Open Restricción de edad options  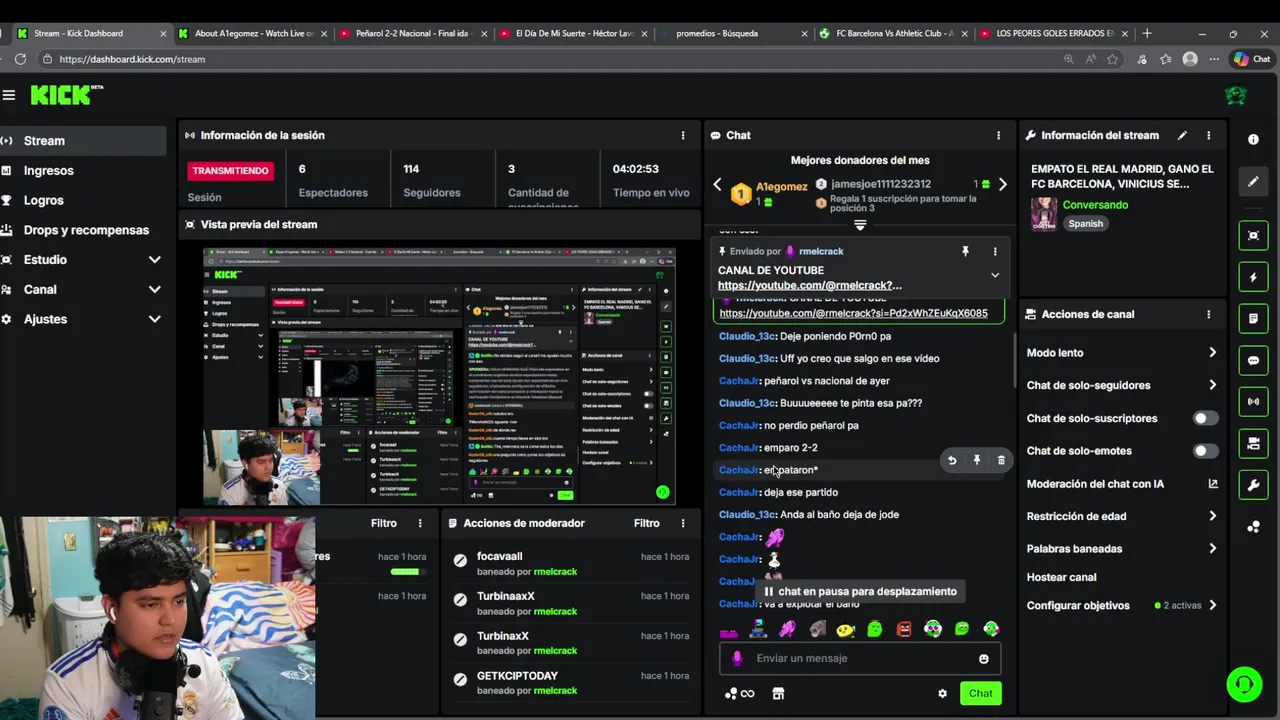pos(1212,516)
